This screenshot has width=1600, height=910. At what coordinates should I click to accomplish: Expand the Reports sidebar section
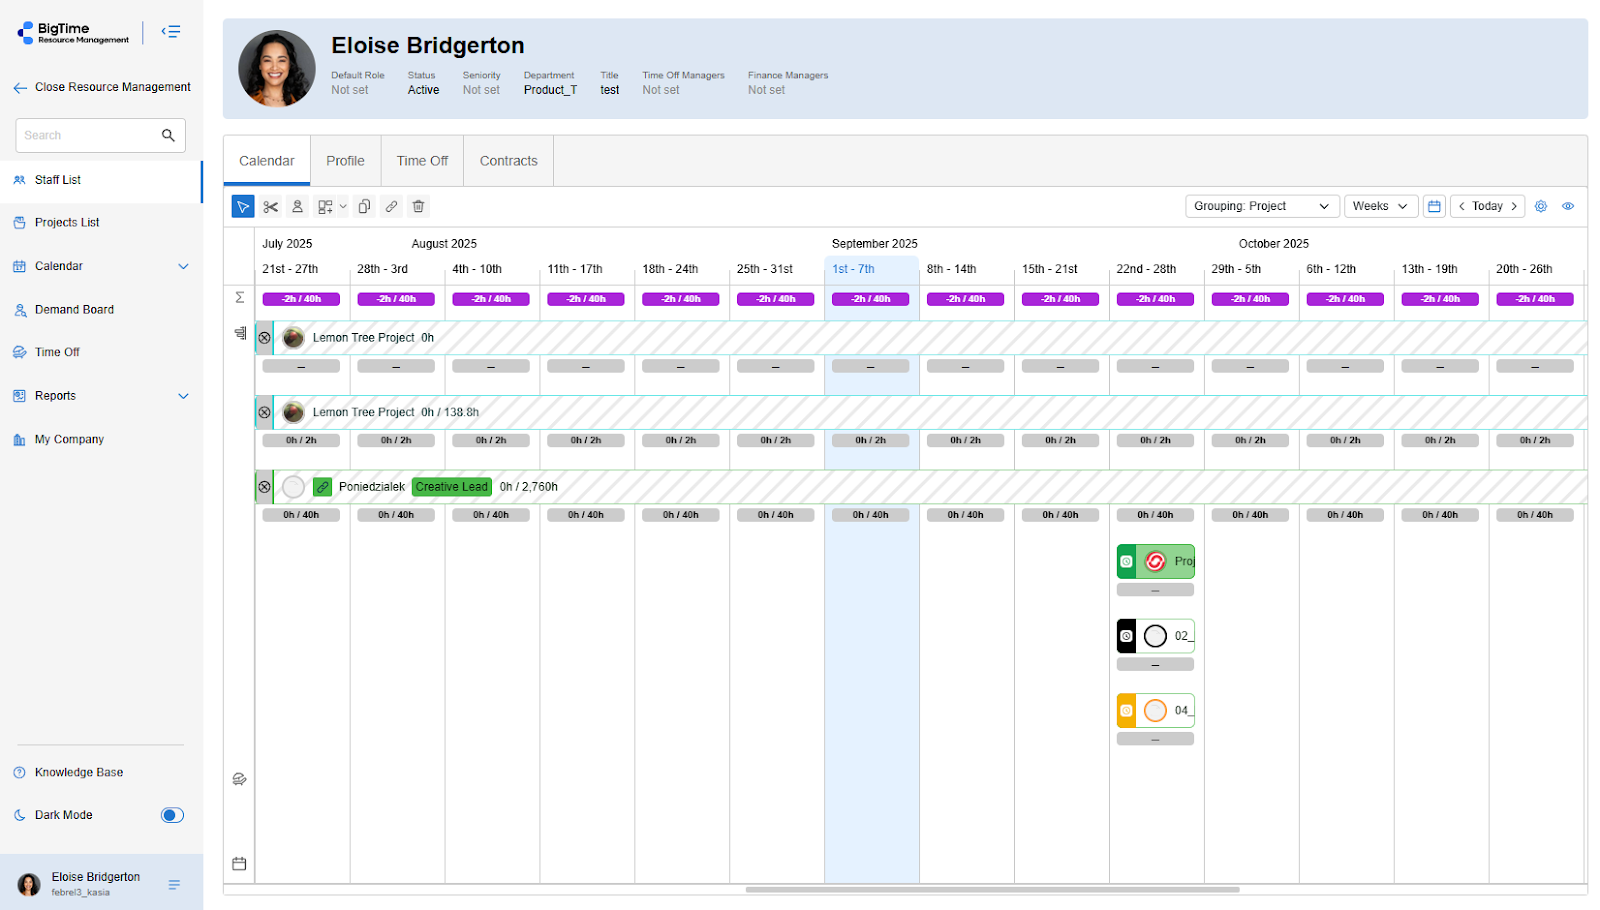183,396
